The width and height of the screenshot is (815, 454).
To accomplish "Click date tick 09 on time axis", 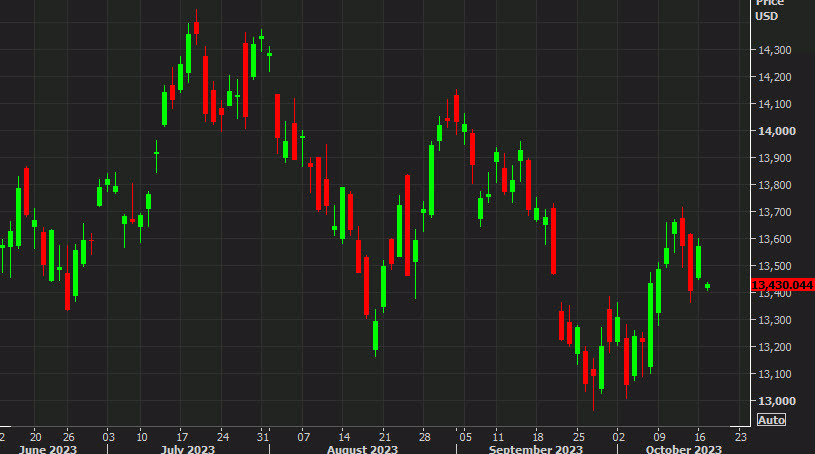I will click(x=659, y=437).
